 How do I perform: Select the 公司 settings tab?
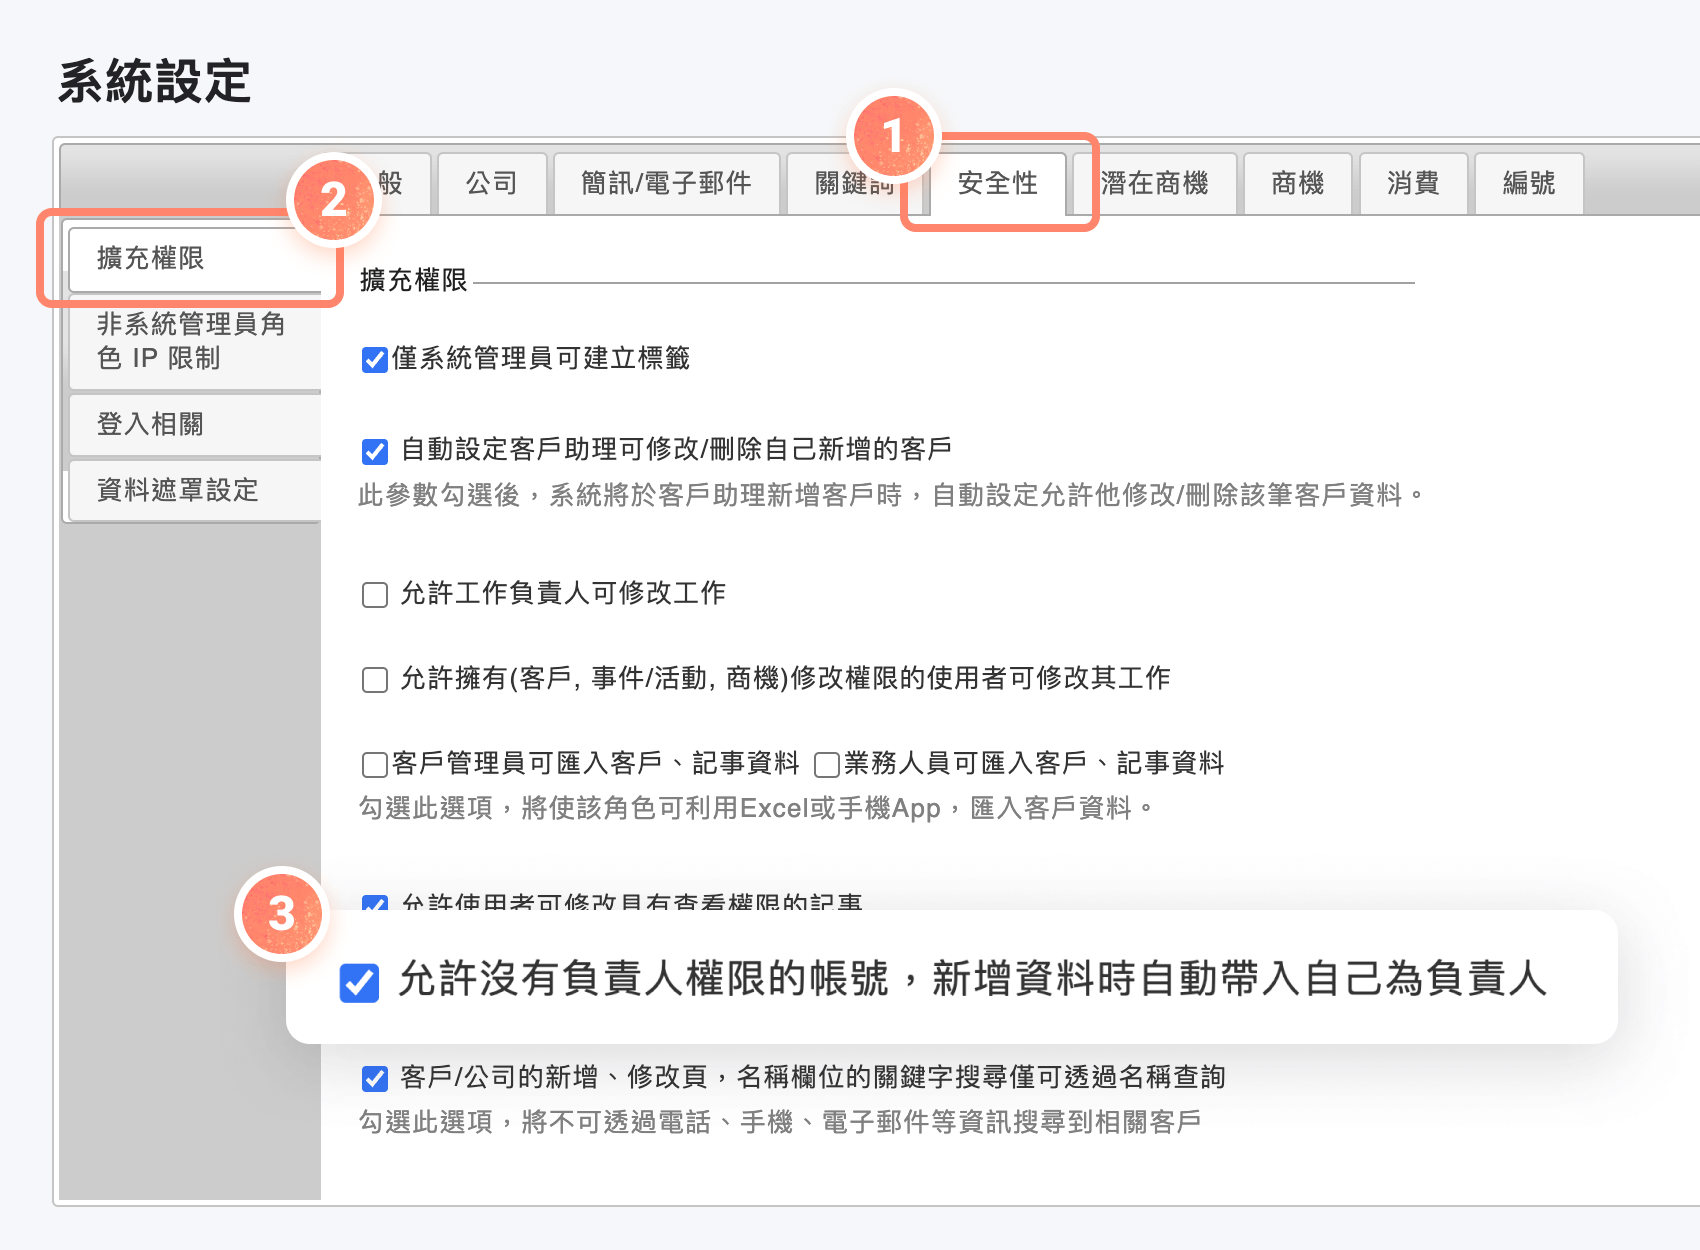[492, 184]
